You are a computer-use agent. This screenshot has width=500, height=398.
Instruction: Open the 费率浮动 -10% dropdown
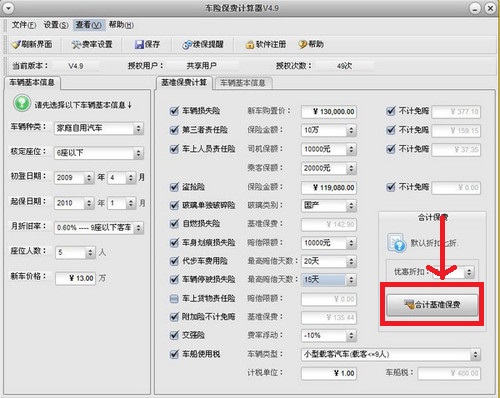[x=329, y=336]
